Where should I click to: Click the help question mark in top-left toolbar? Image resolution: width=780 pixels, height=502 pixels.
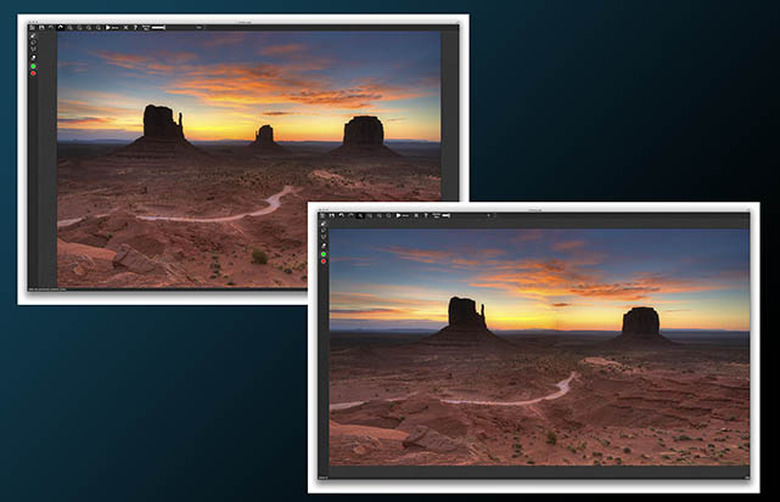click(134, 27)
